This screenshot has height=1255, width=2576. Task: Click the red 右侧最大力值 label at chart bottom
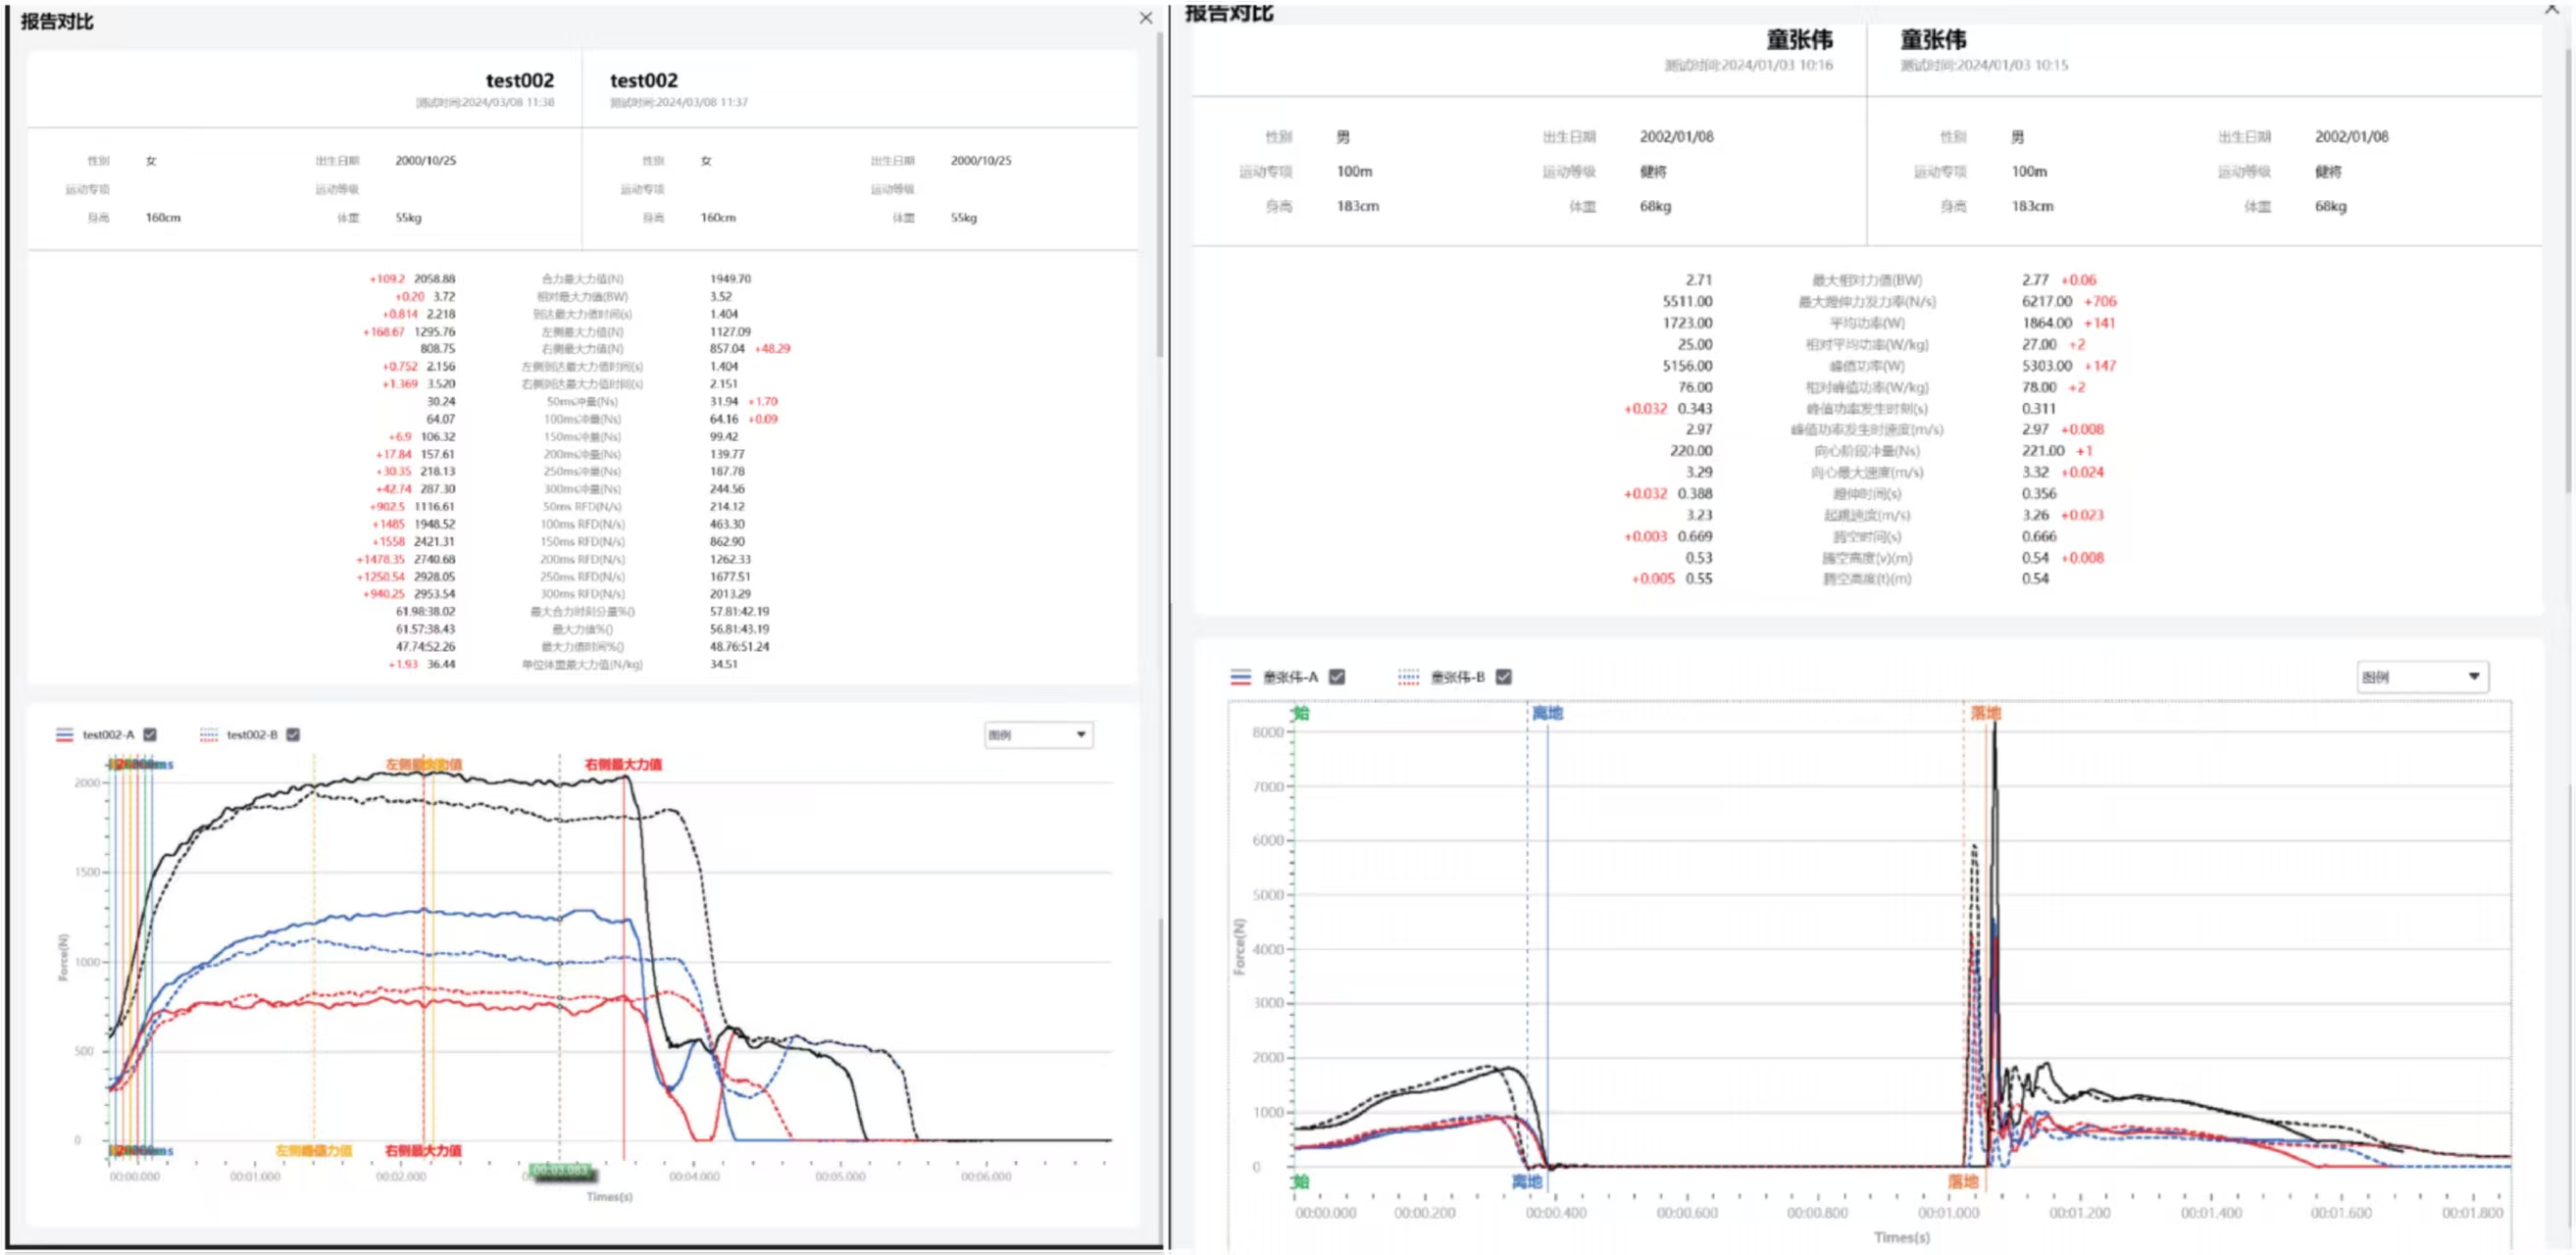[423, 1150]
